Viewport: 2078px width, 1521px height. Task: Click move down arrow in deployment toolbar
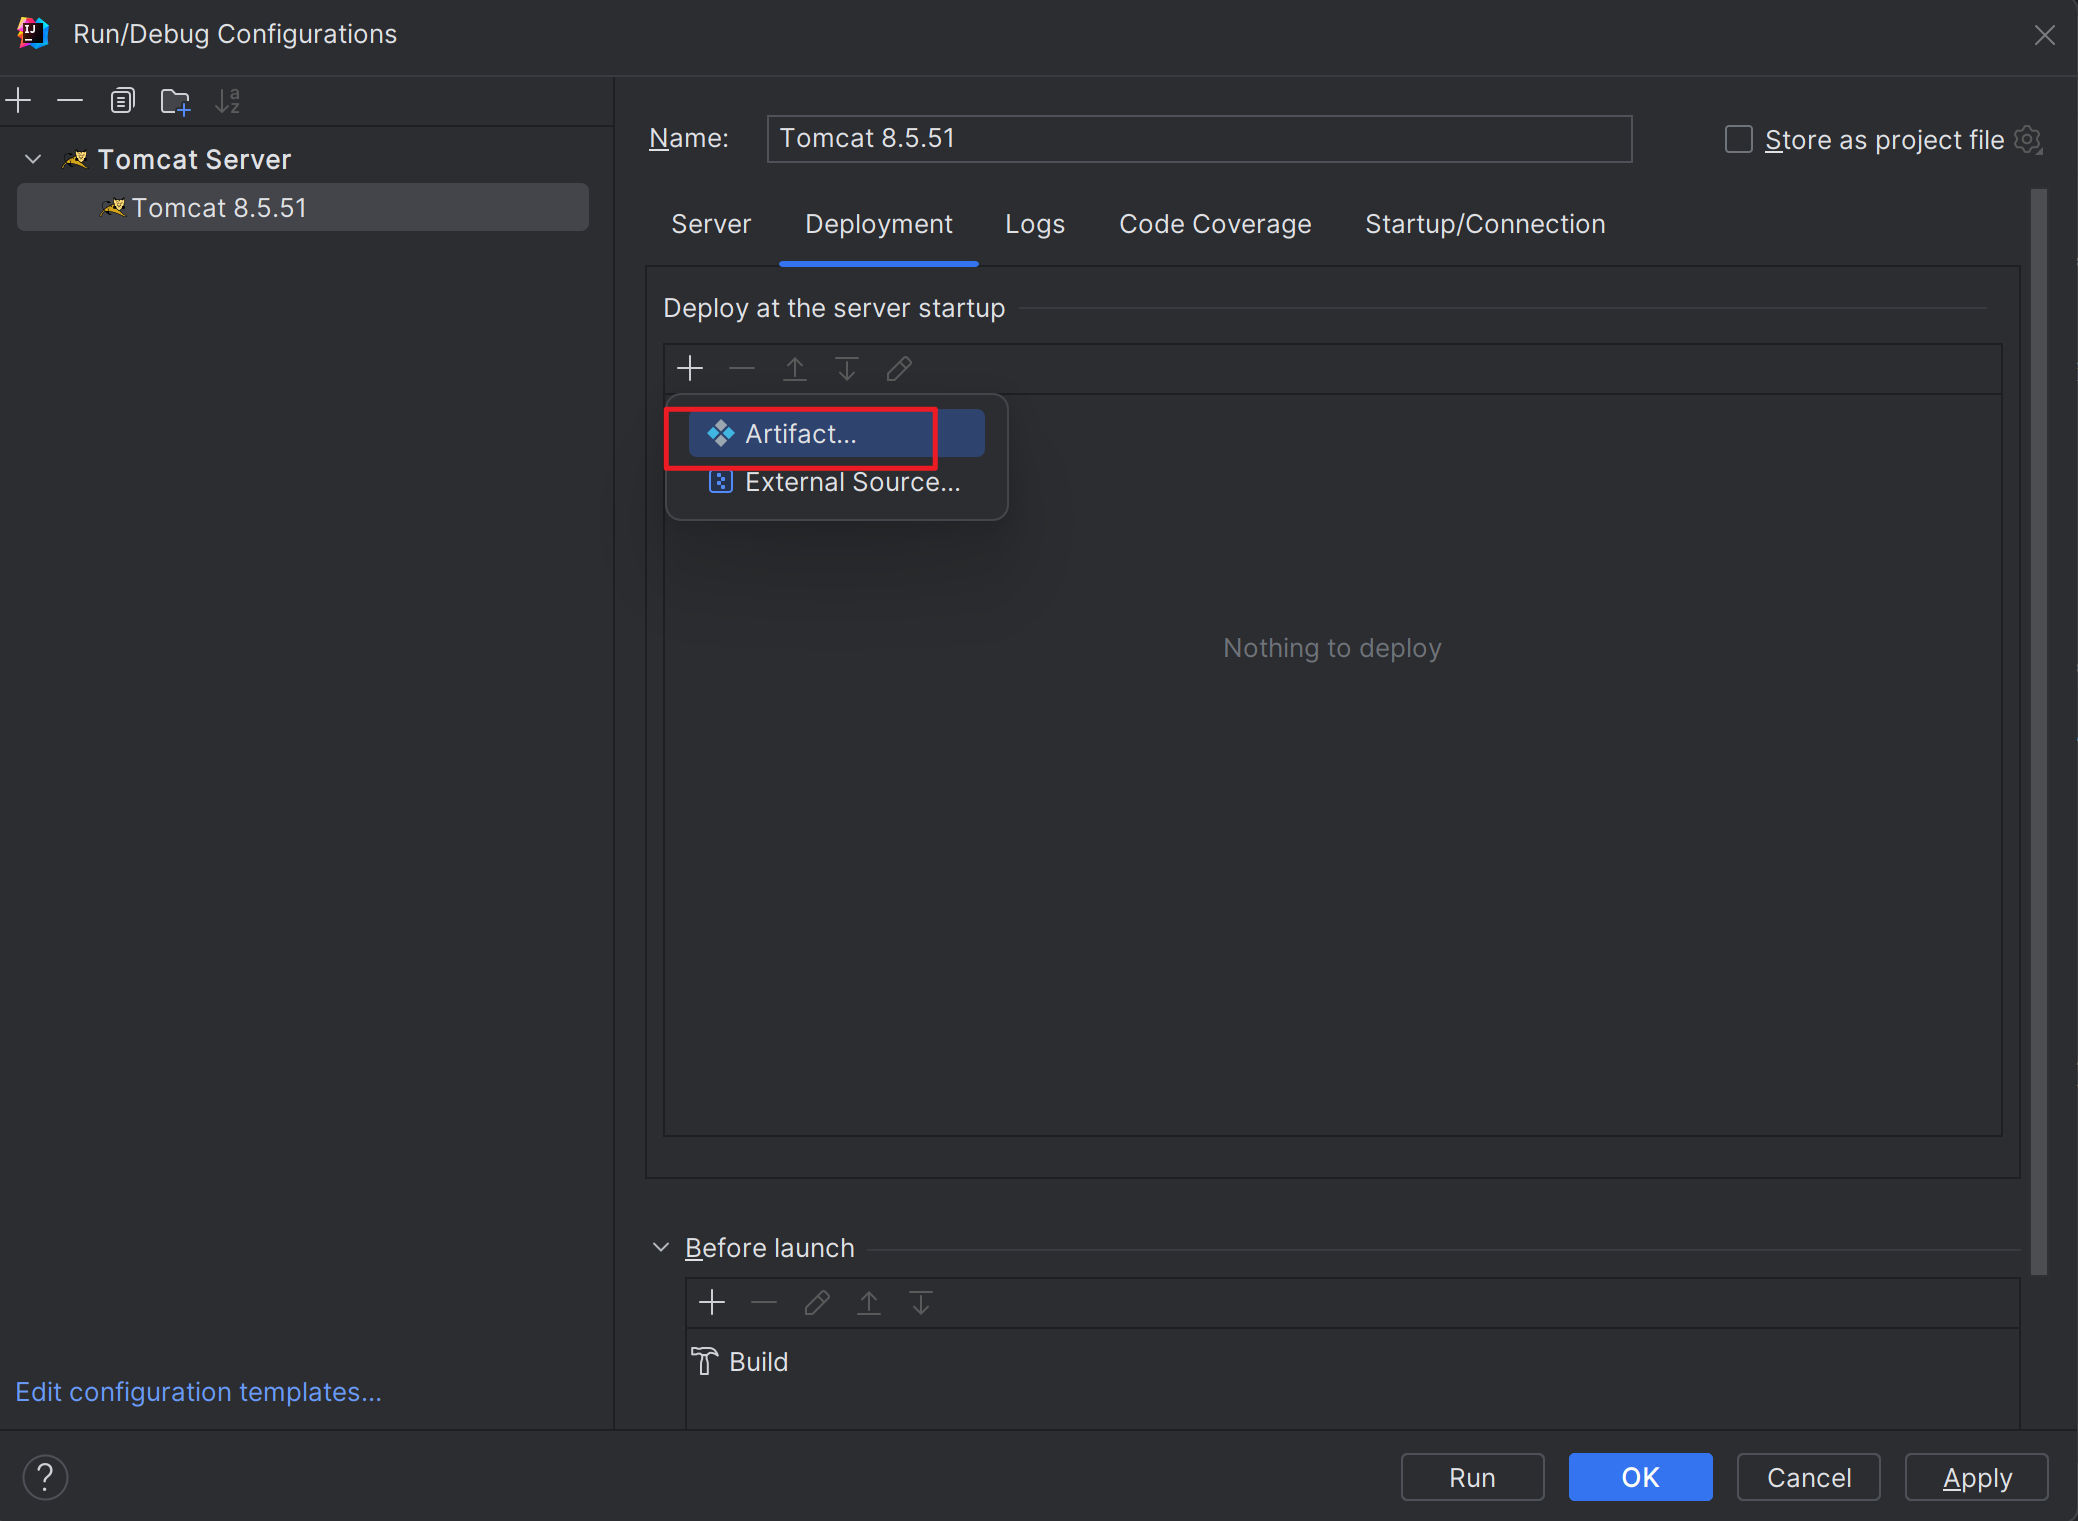tap(847, 369)
